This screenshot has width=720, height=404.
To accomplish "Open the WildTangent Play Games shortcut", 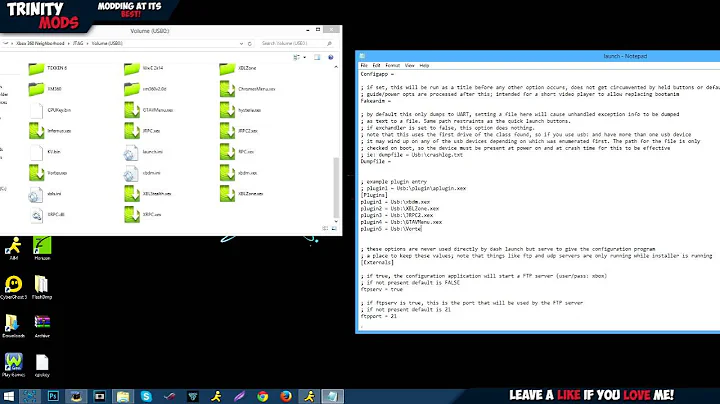I will click(13, 365).
